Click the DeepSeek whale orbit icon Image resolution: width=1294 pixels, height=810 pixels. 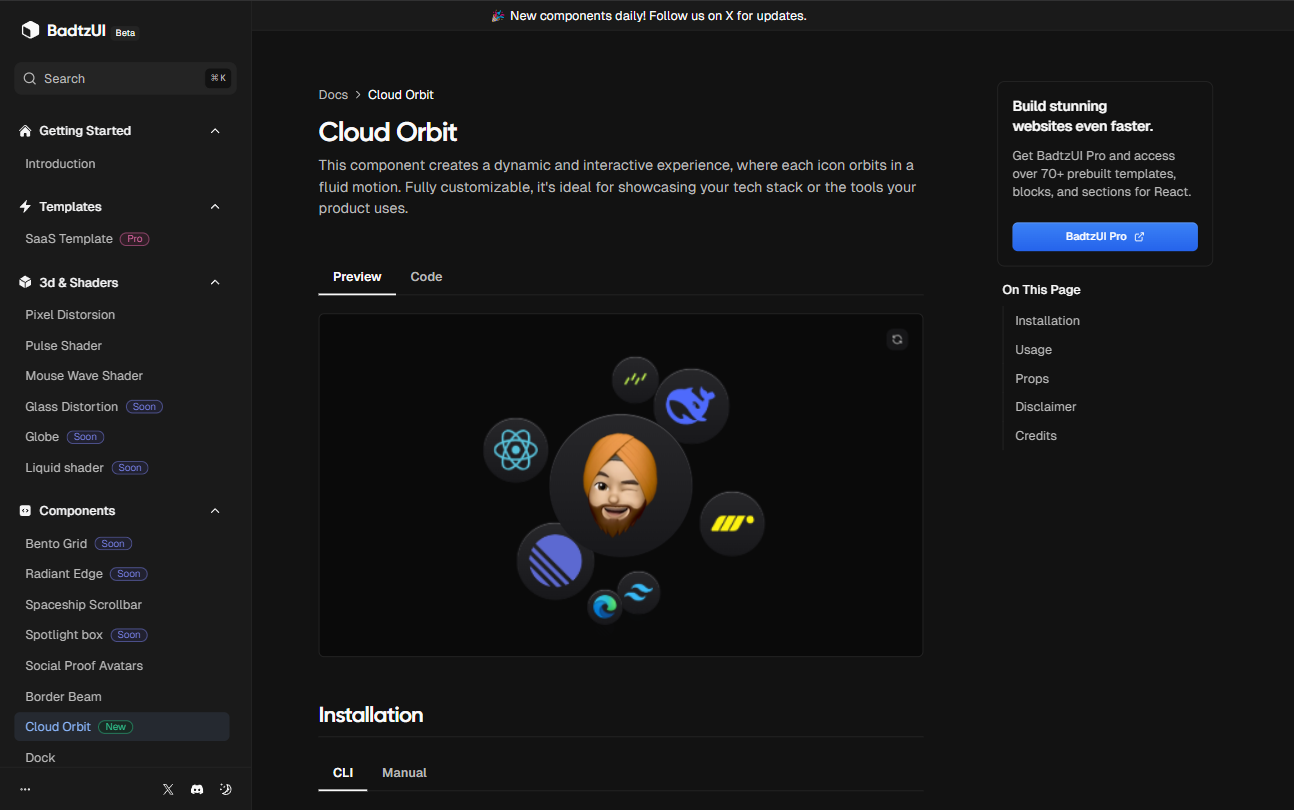click(691, 406)
